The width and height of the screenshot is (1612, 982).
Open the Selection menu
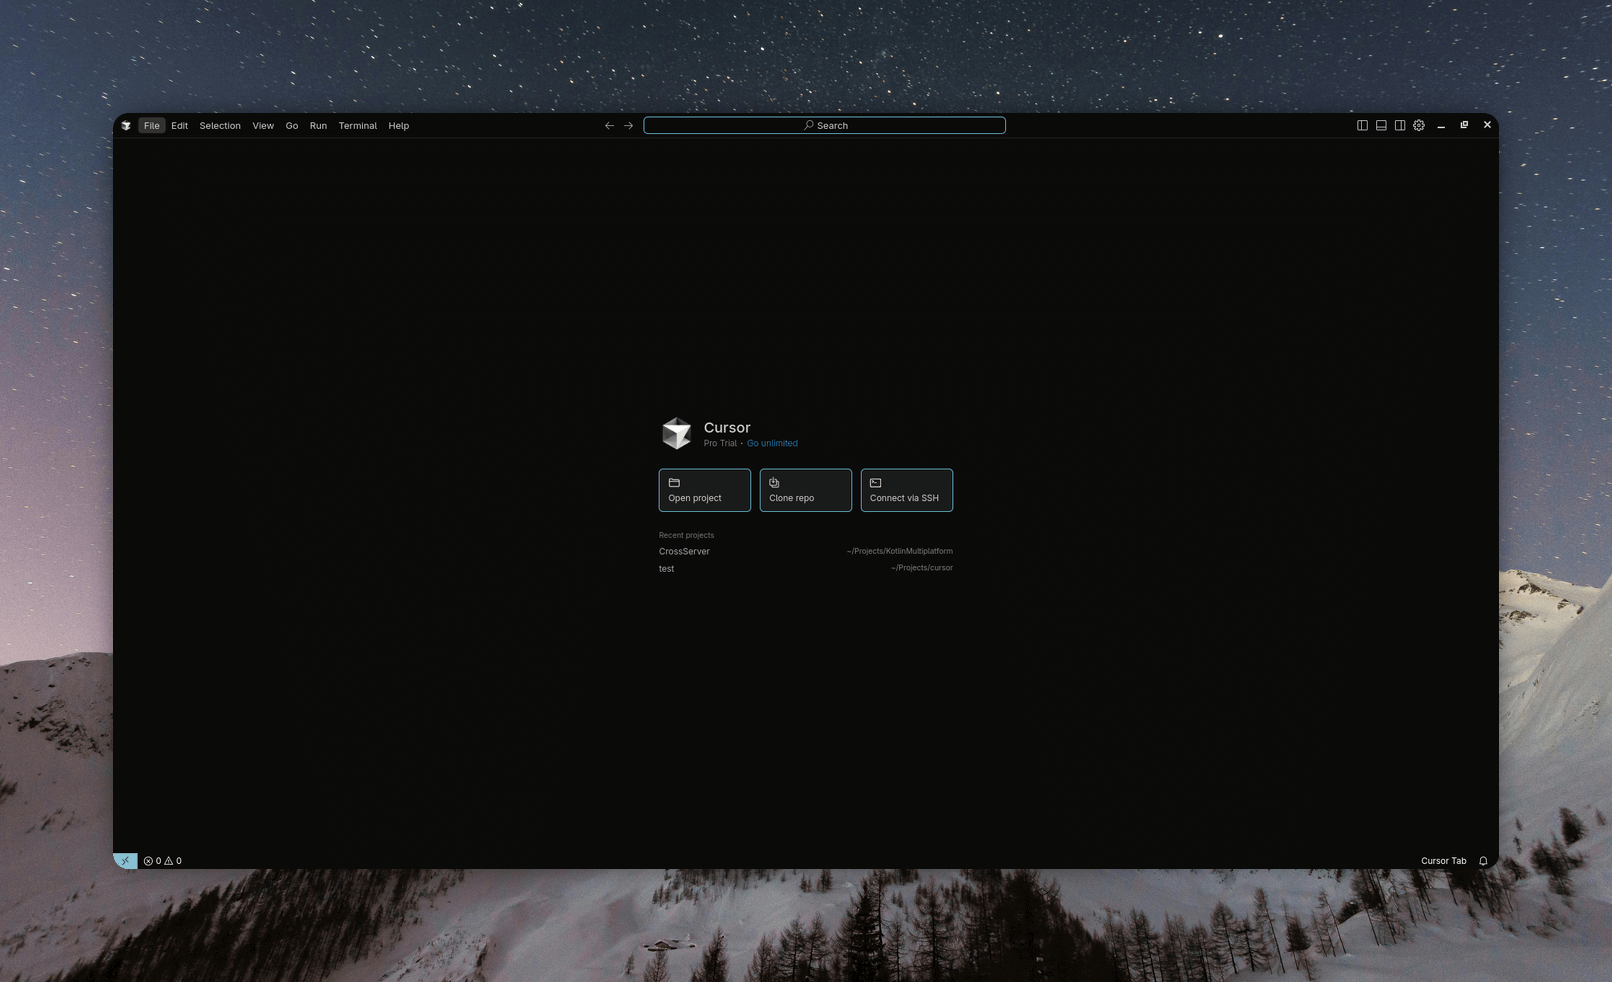220,126
